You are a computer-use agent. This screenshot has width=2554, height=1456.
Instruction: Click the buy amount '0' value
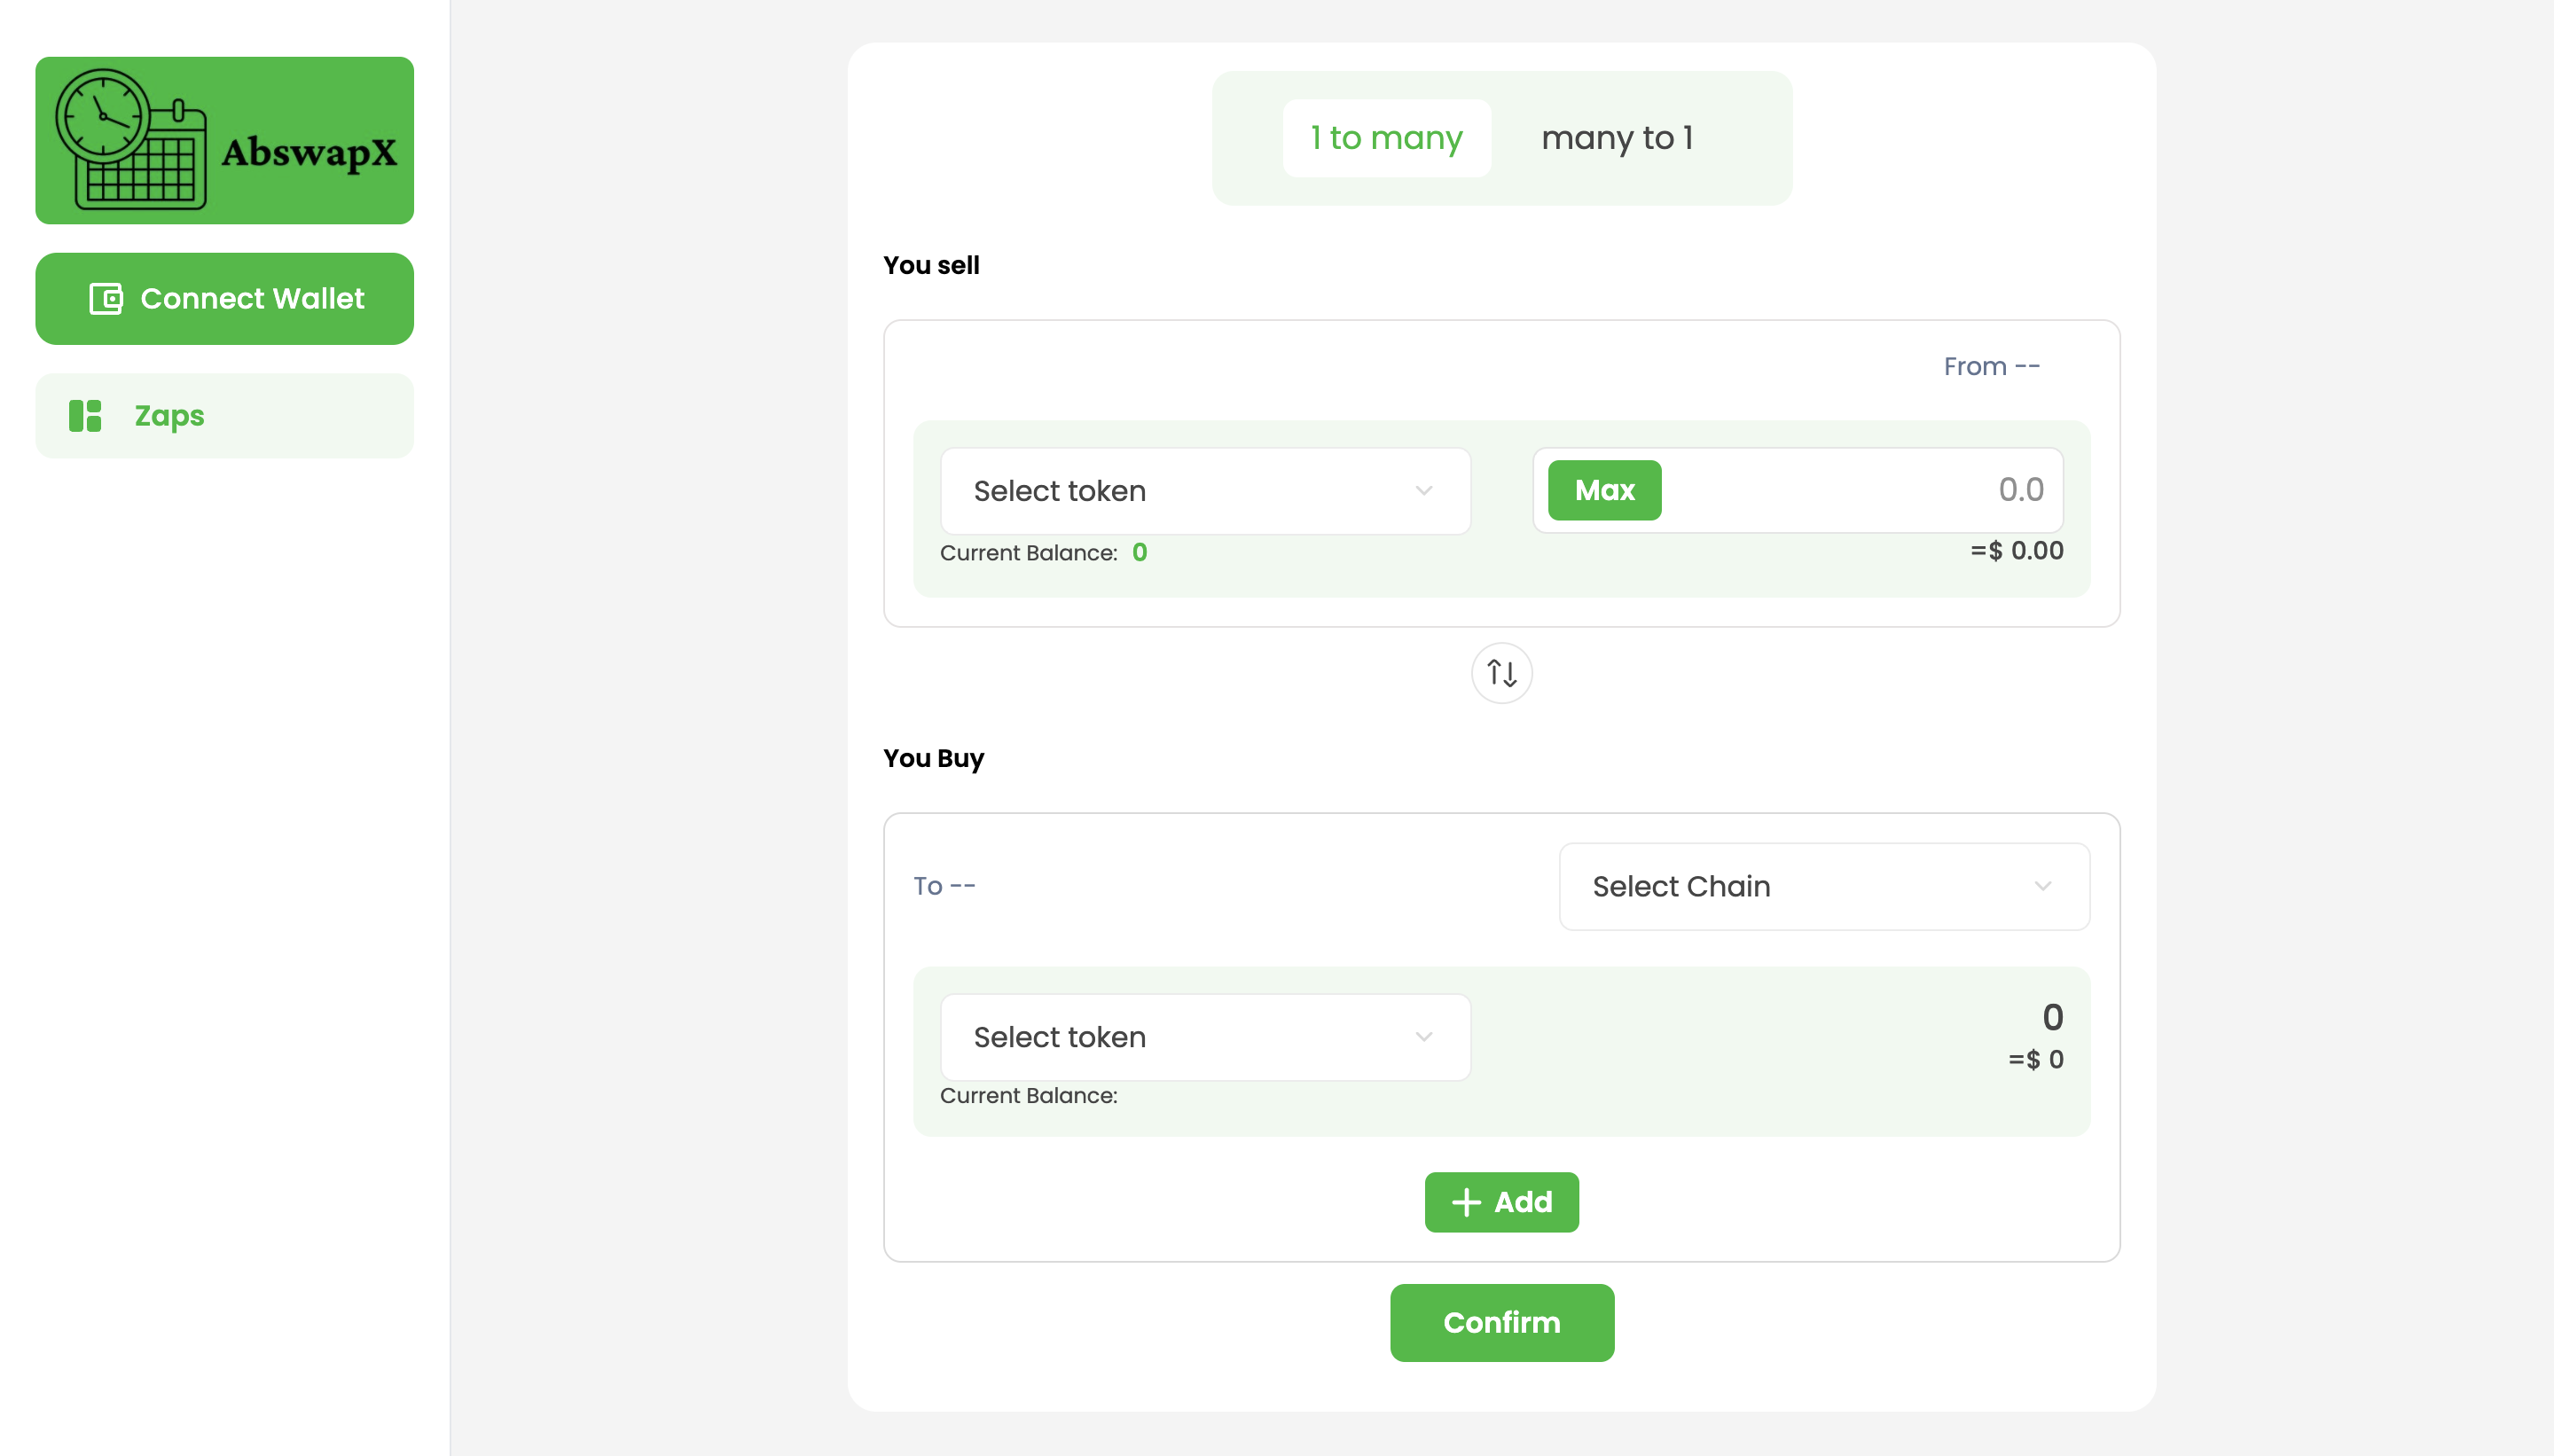(x=2052, y=1018)
